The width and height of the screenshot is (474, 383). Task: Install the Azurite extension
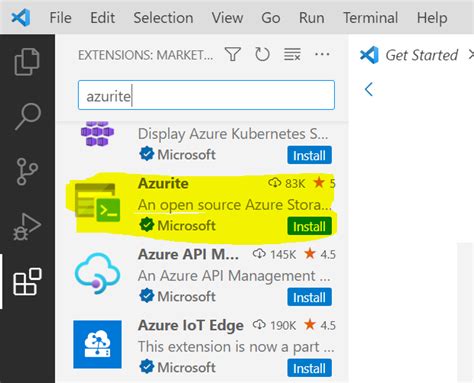tap(309, 226)
